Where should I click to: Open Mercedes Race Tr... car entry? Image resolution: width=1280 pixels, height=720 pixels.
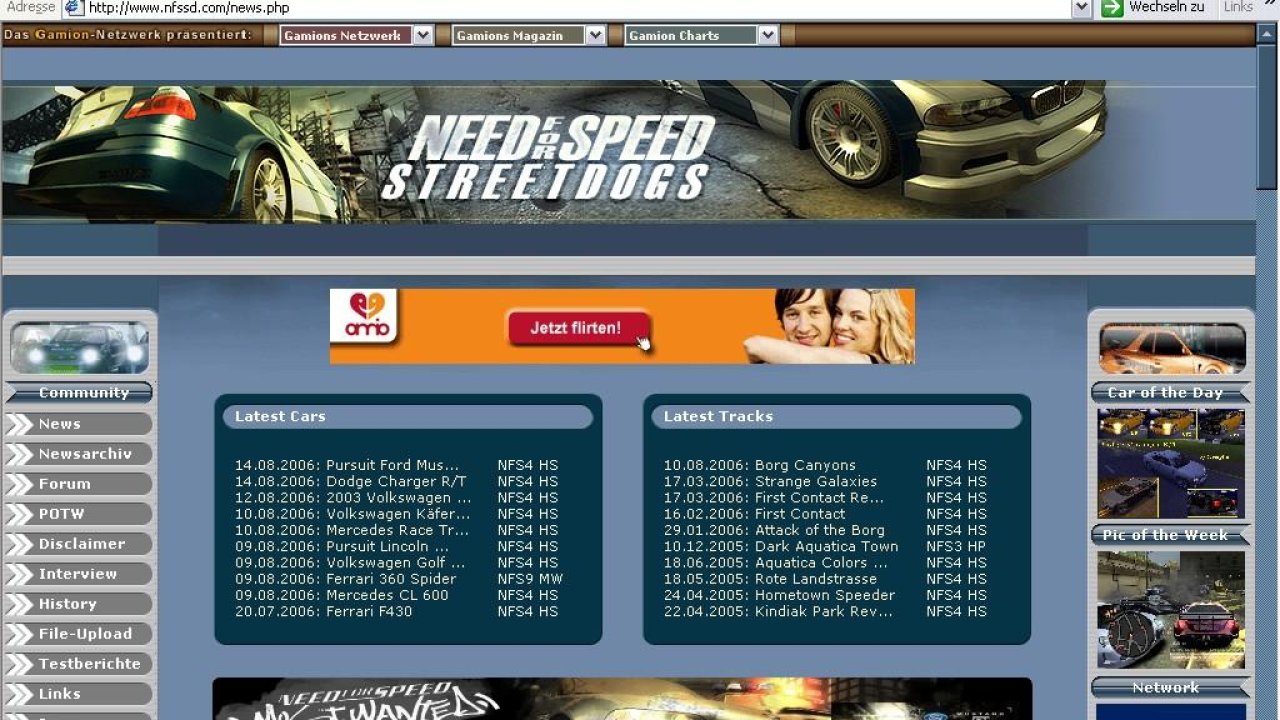click(398, 530)
